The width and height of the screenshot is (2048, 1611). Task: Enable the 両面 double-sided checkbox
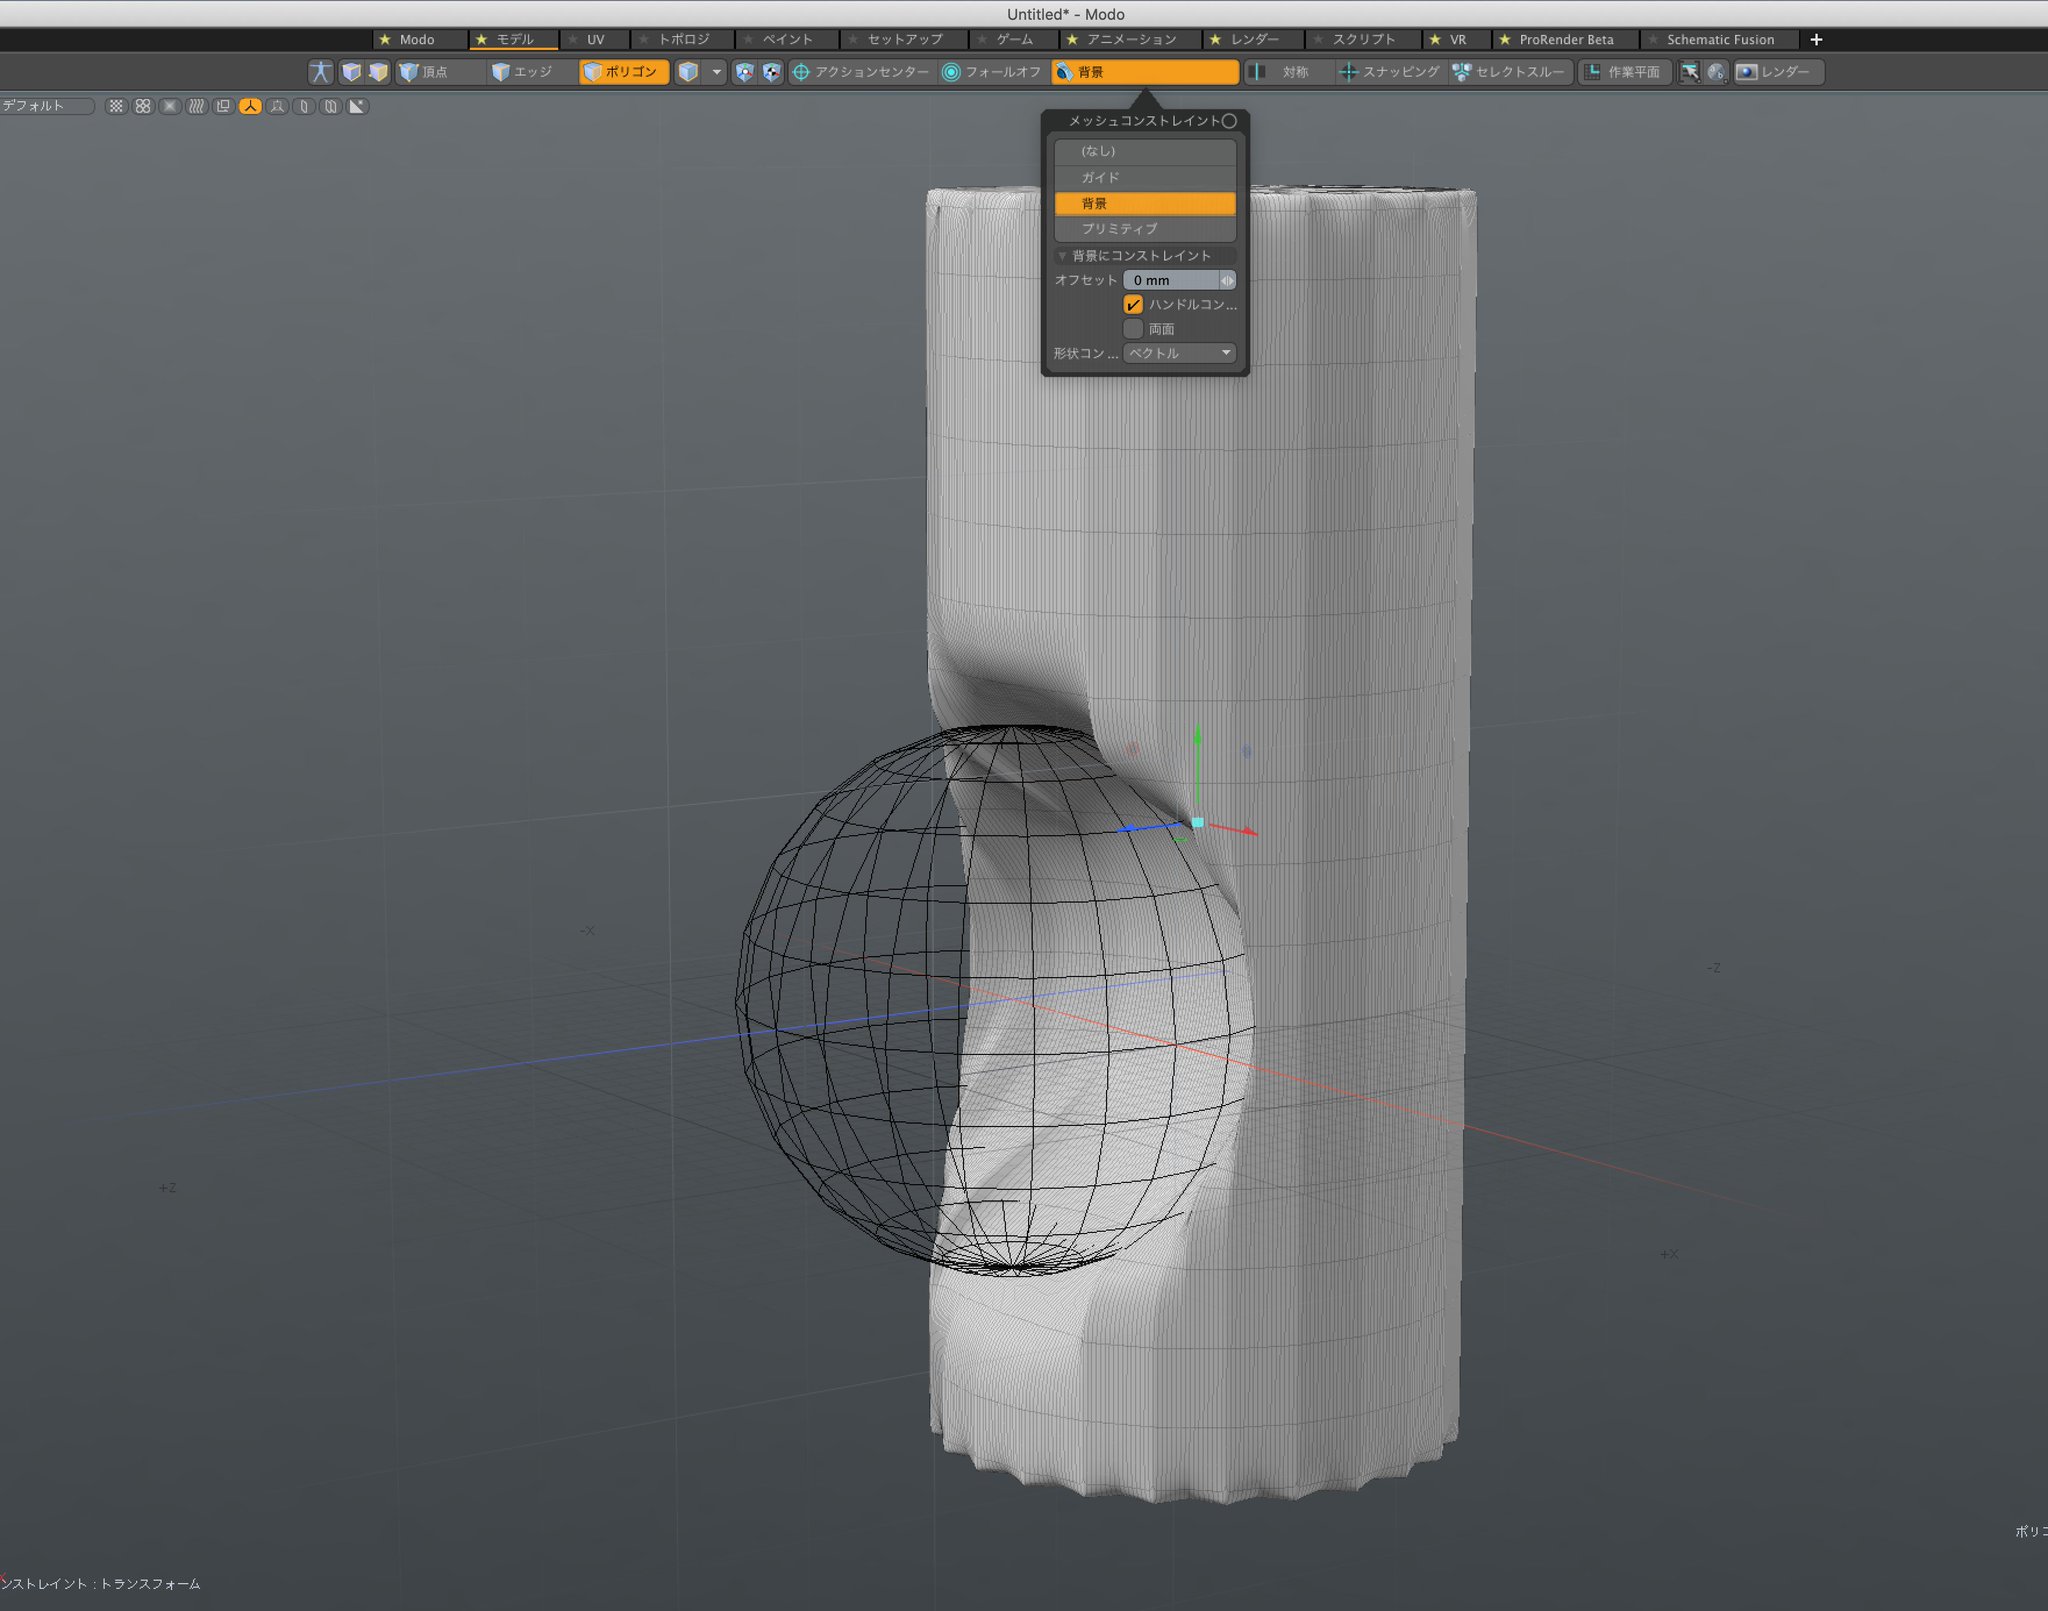tap(1133, 329)
